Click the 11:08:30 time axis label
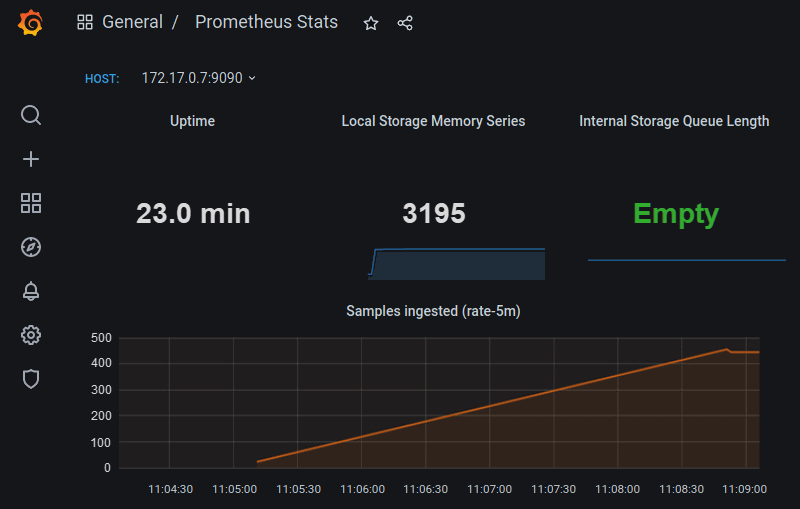This screenshot has width=800, height=509. coord(682,489)
